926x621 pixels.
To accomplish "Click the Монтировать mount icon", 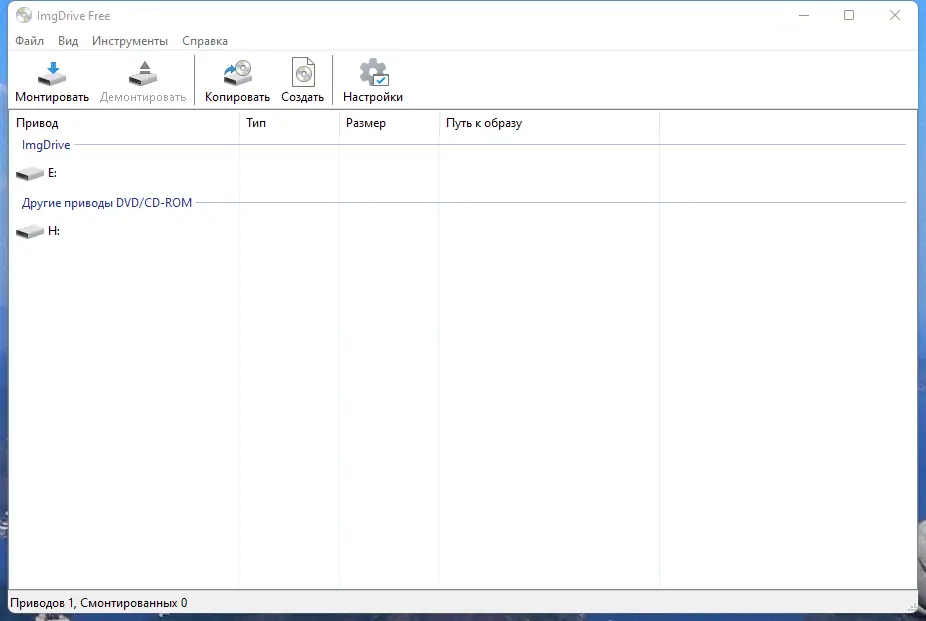I will pyautogui.click(x=52, y=73).
